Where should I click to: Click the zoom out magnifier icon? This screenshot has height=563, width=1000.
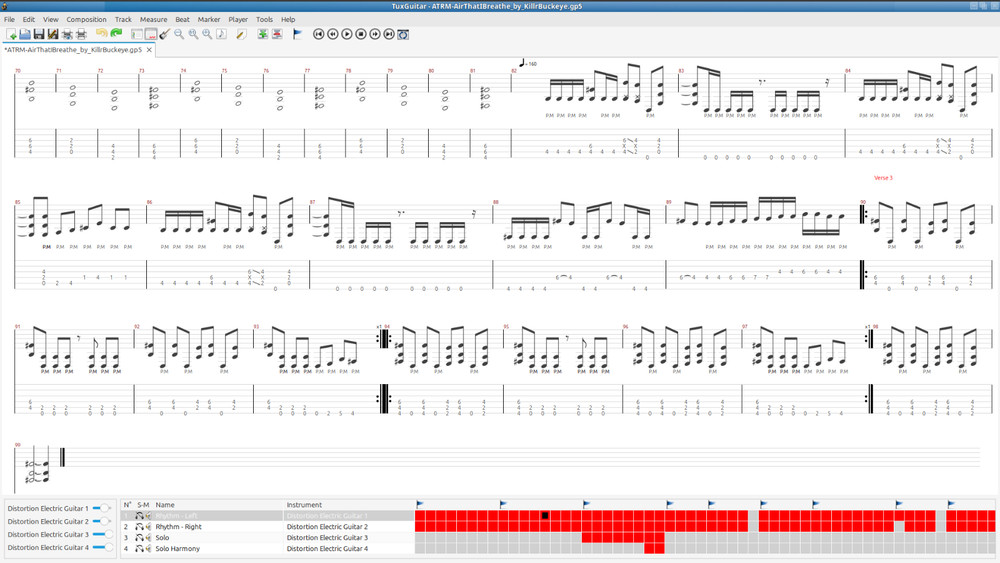(179, 34)
